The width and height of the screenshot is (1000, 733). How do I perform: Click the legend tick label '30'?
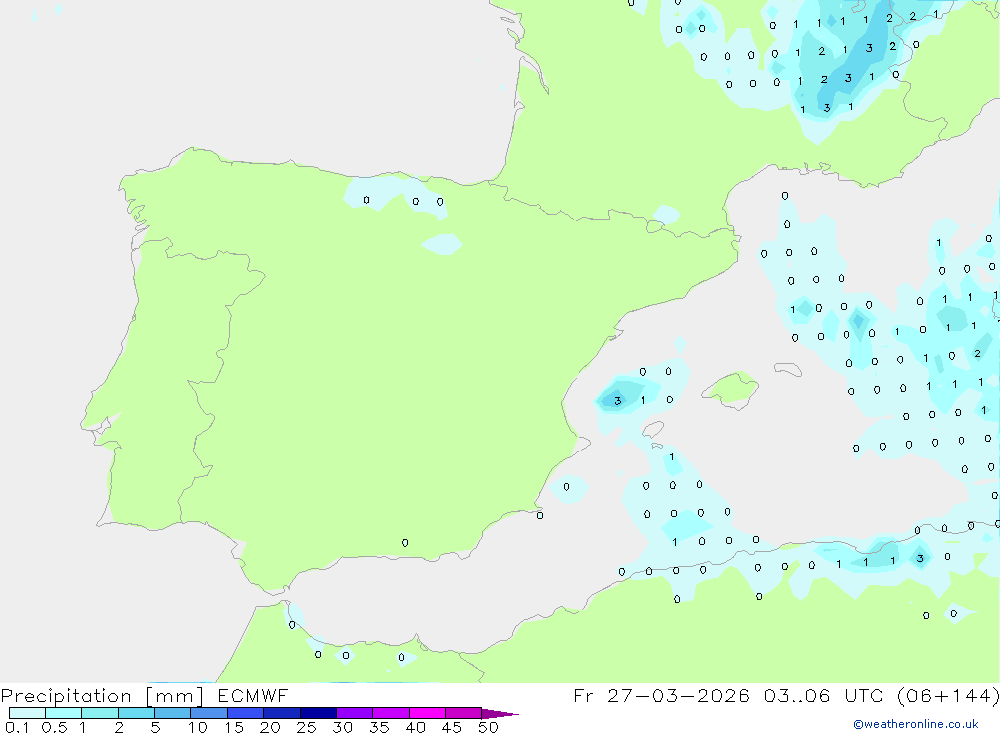[342, 727]
